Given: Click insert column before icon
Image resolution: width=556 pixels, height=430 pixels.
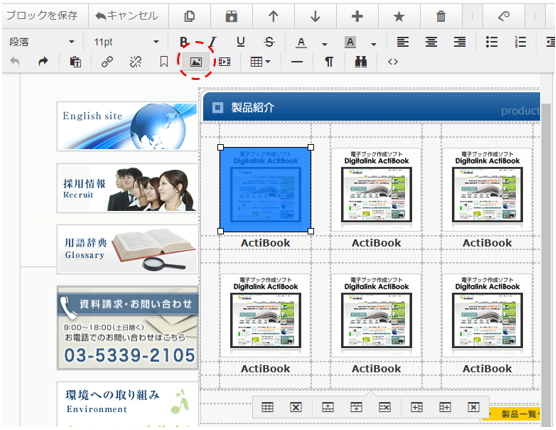Looking at the screenshot, I should click(417, 407).
